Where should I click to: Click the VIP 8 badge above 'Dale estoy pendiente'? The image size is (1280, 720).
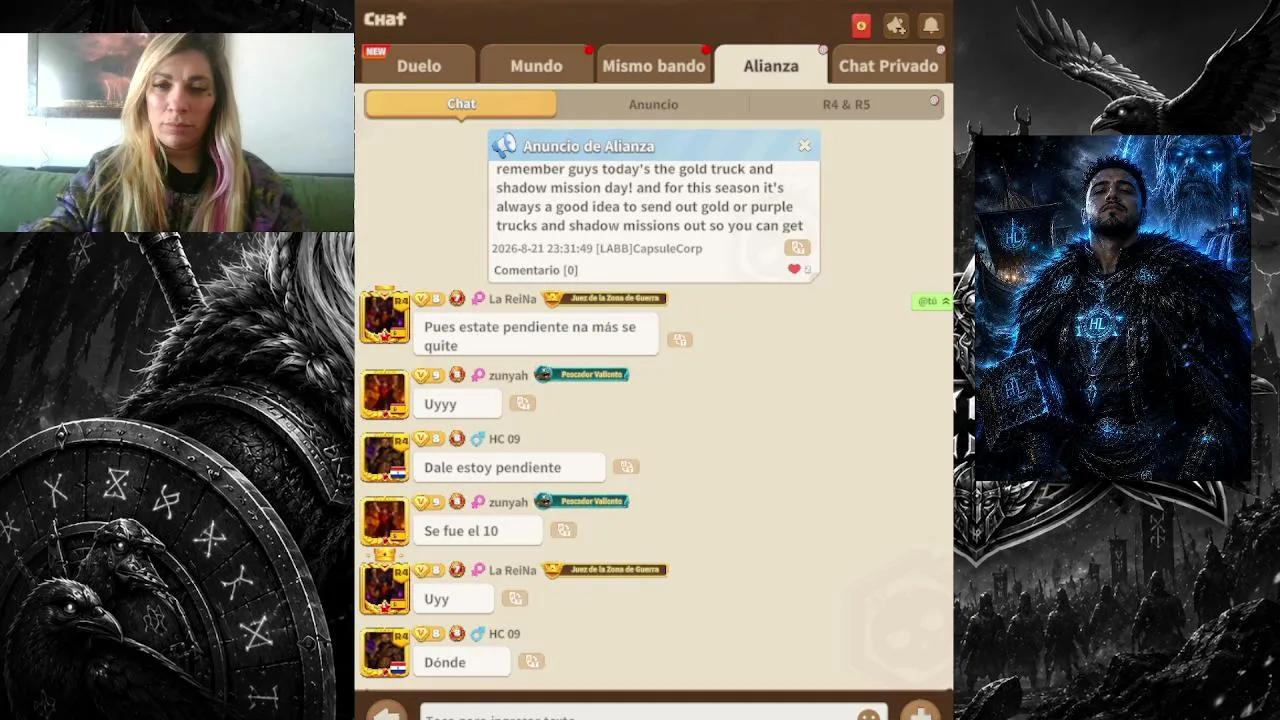click(428, 438)
